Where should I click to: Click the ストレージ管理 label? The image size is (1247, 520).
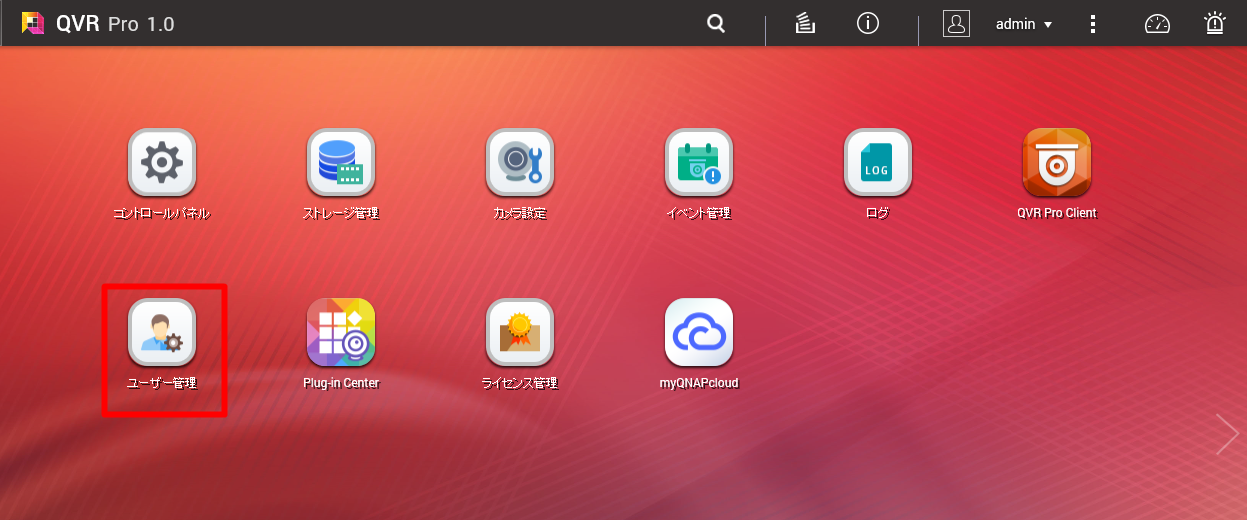(341, 213)
